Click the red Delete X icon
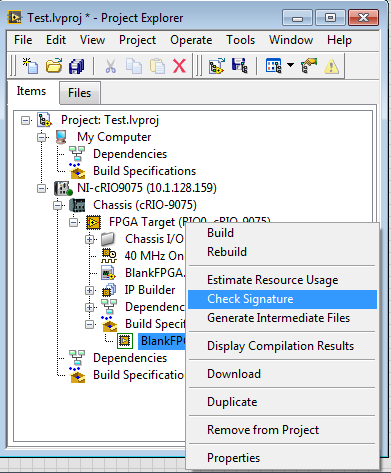 pyautogui.click(x=180, y=66)
